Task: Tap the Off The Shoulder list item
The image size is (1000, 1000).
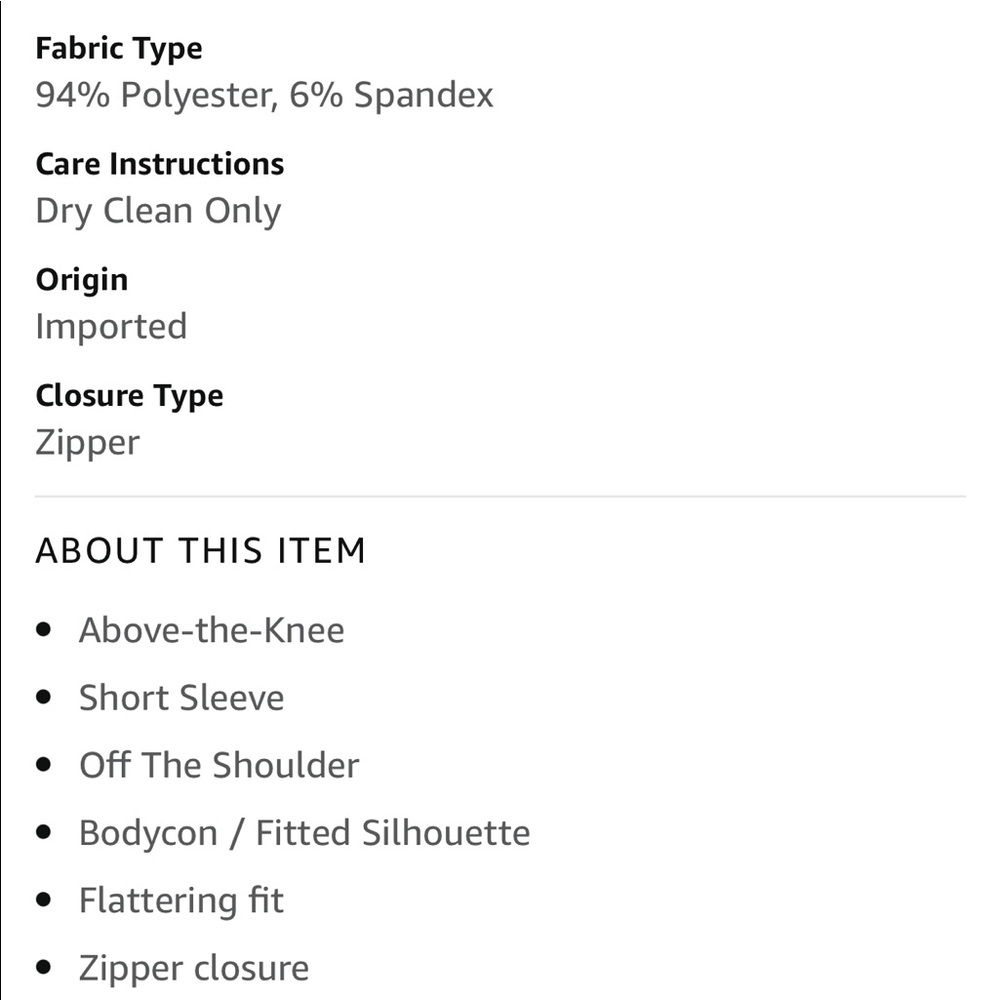Action: coord(219,766)
